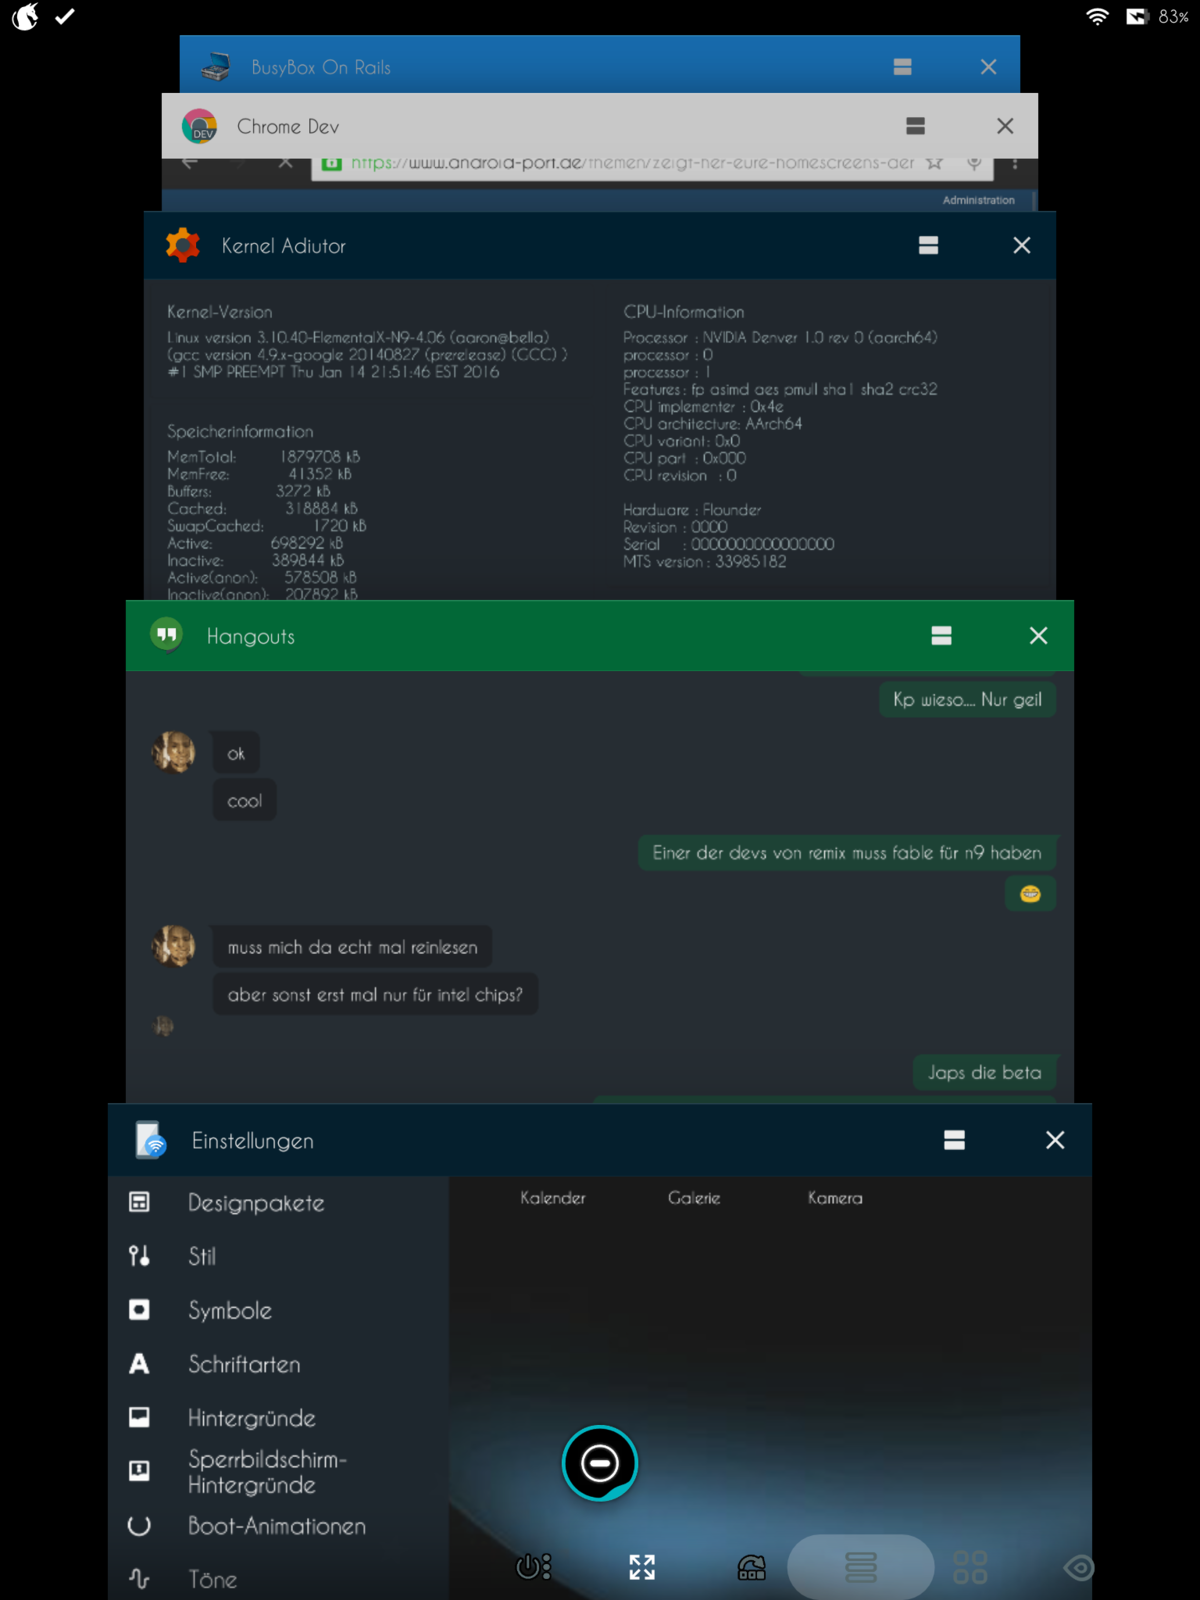Tap the Hangouts quote-bubble app icon
This screenshot has width=1200, height=1600.
pyautogui.click(x=167, y=635)
